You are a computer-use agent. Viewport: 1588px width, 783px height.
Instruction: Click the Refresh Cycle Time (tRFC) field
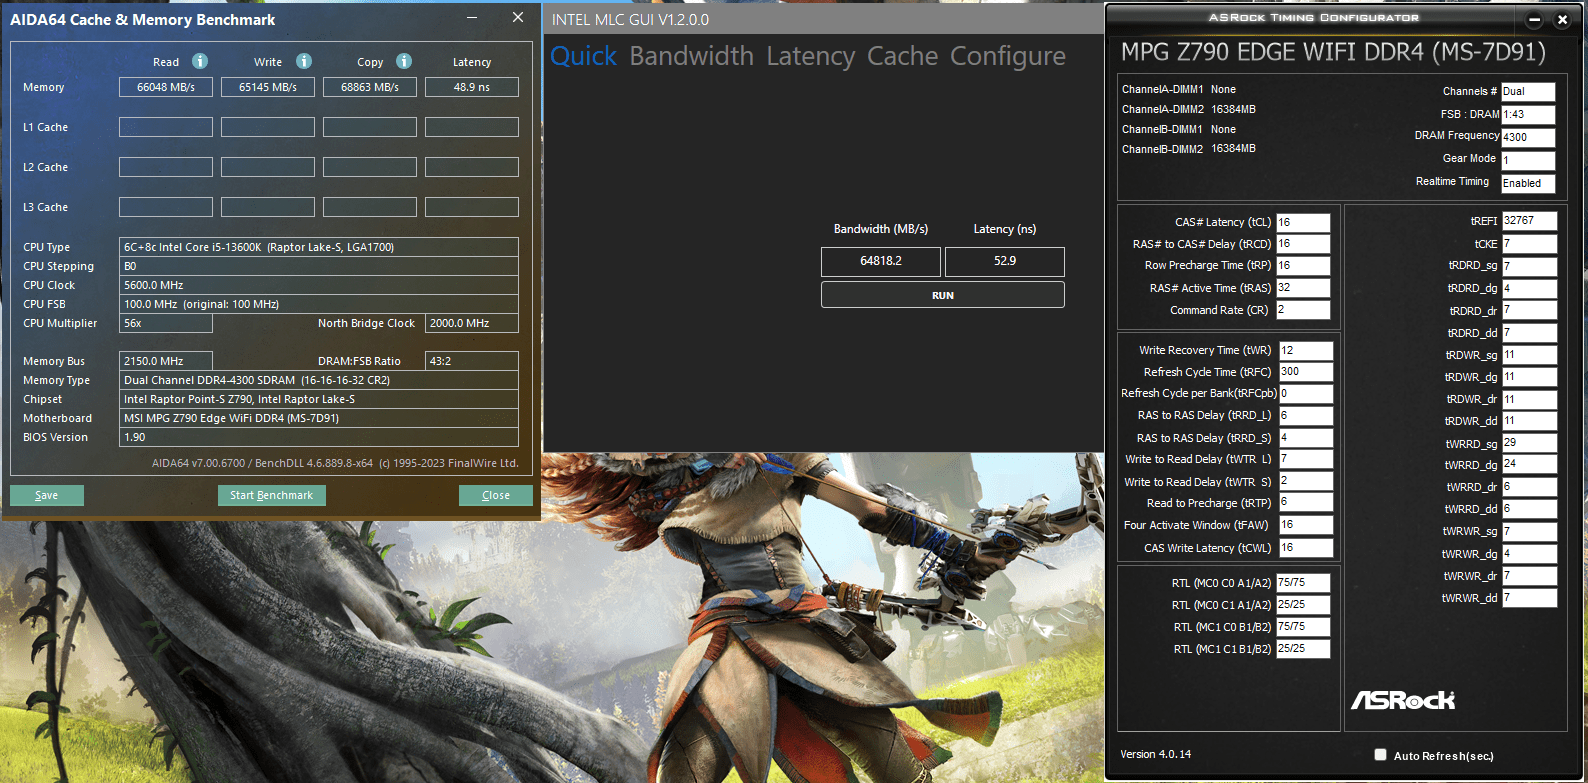(x=1306, y=371)
